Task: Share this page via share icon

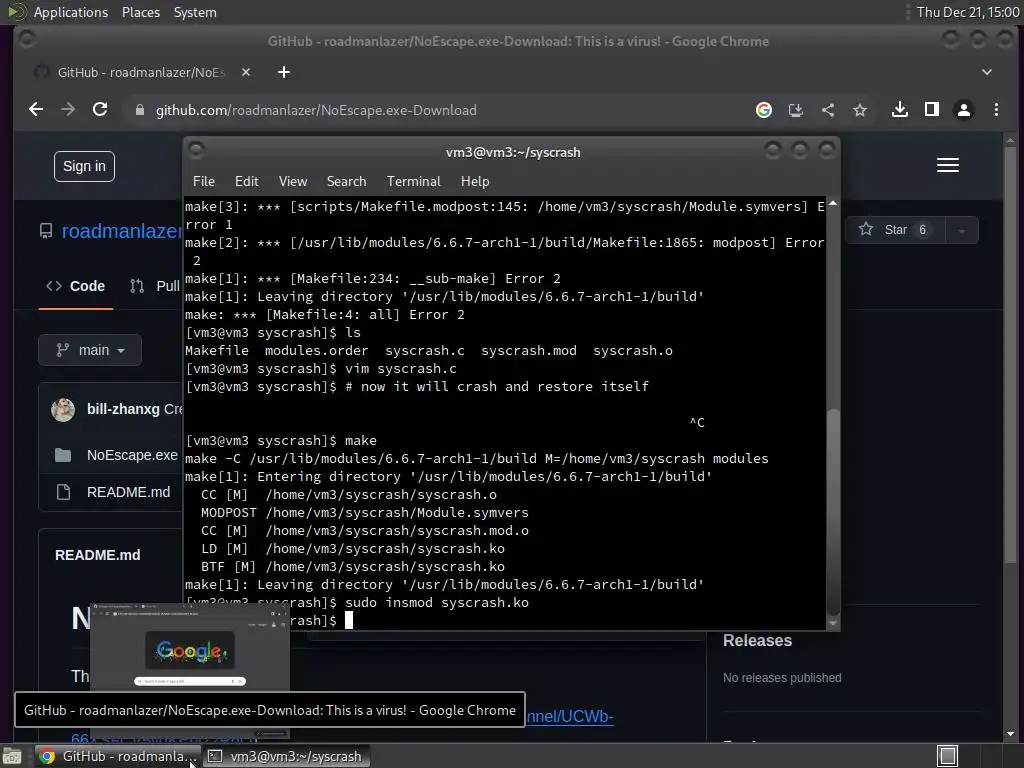Action: pos(827,110)
